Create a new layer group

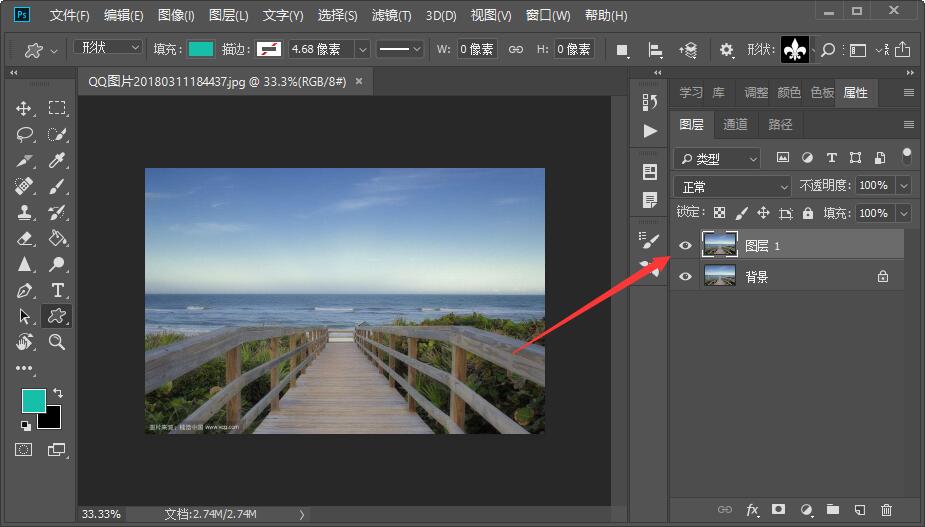832,509
